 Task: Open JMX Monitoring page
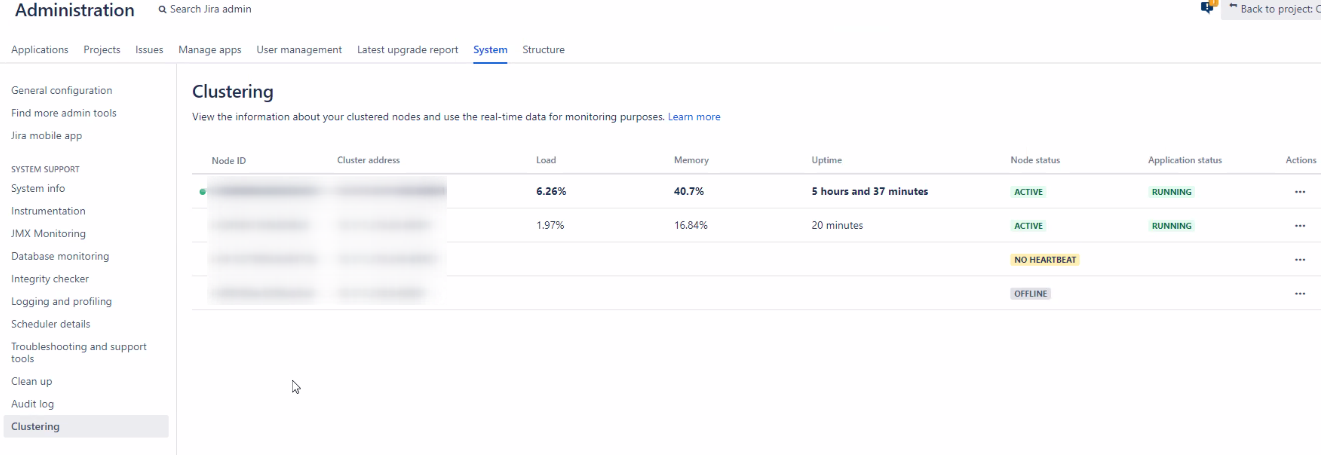(48, 234)
